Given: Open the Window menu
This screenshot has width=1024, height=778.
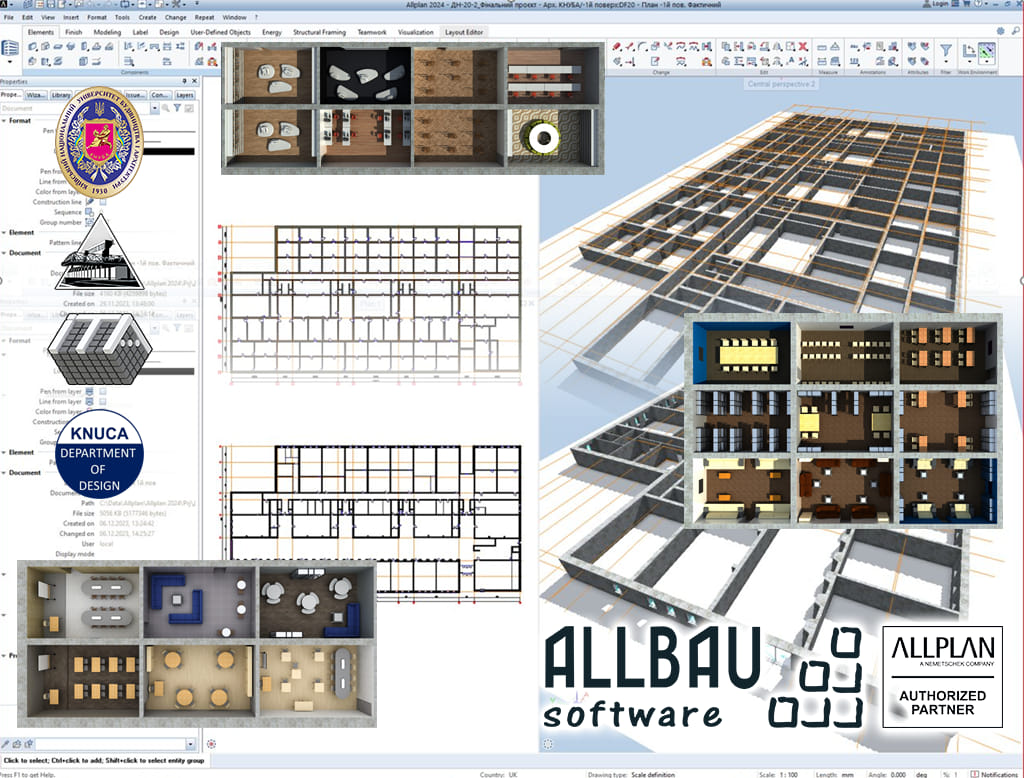Looking at the screenshot, I should click(x=234, y=18).
